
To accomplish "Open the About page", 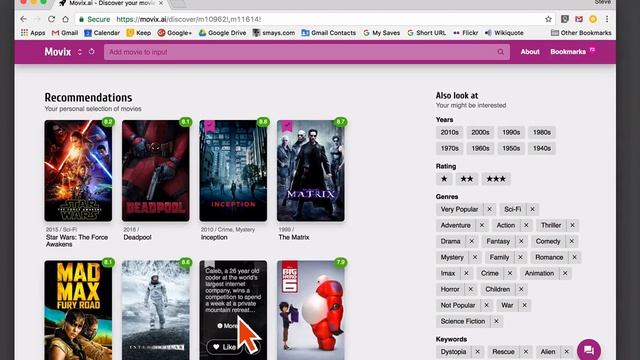I will (530, 52).
